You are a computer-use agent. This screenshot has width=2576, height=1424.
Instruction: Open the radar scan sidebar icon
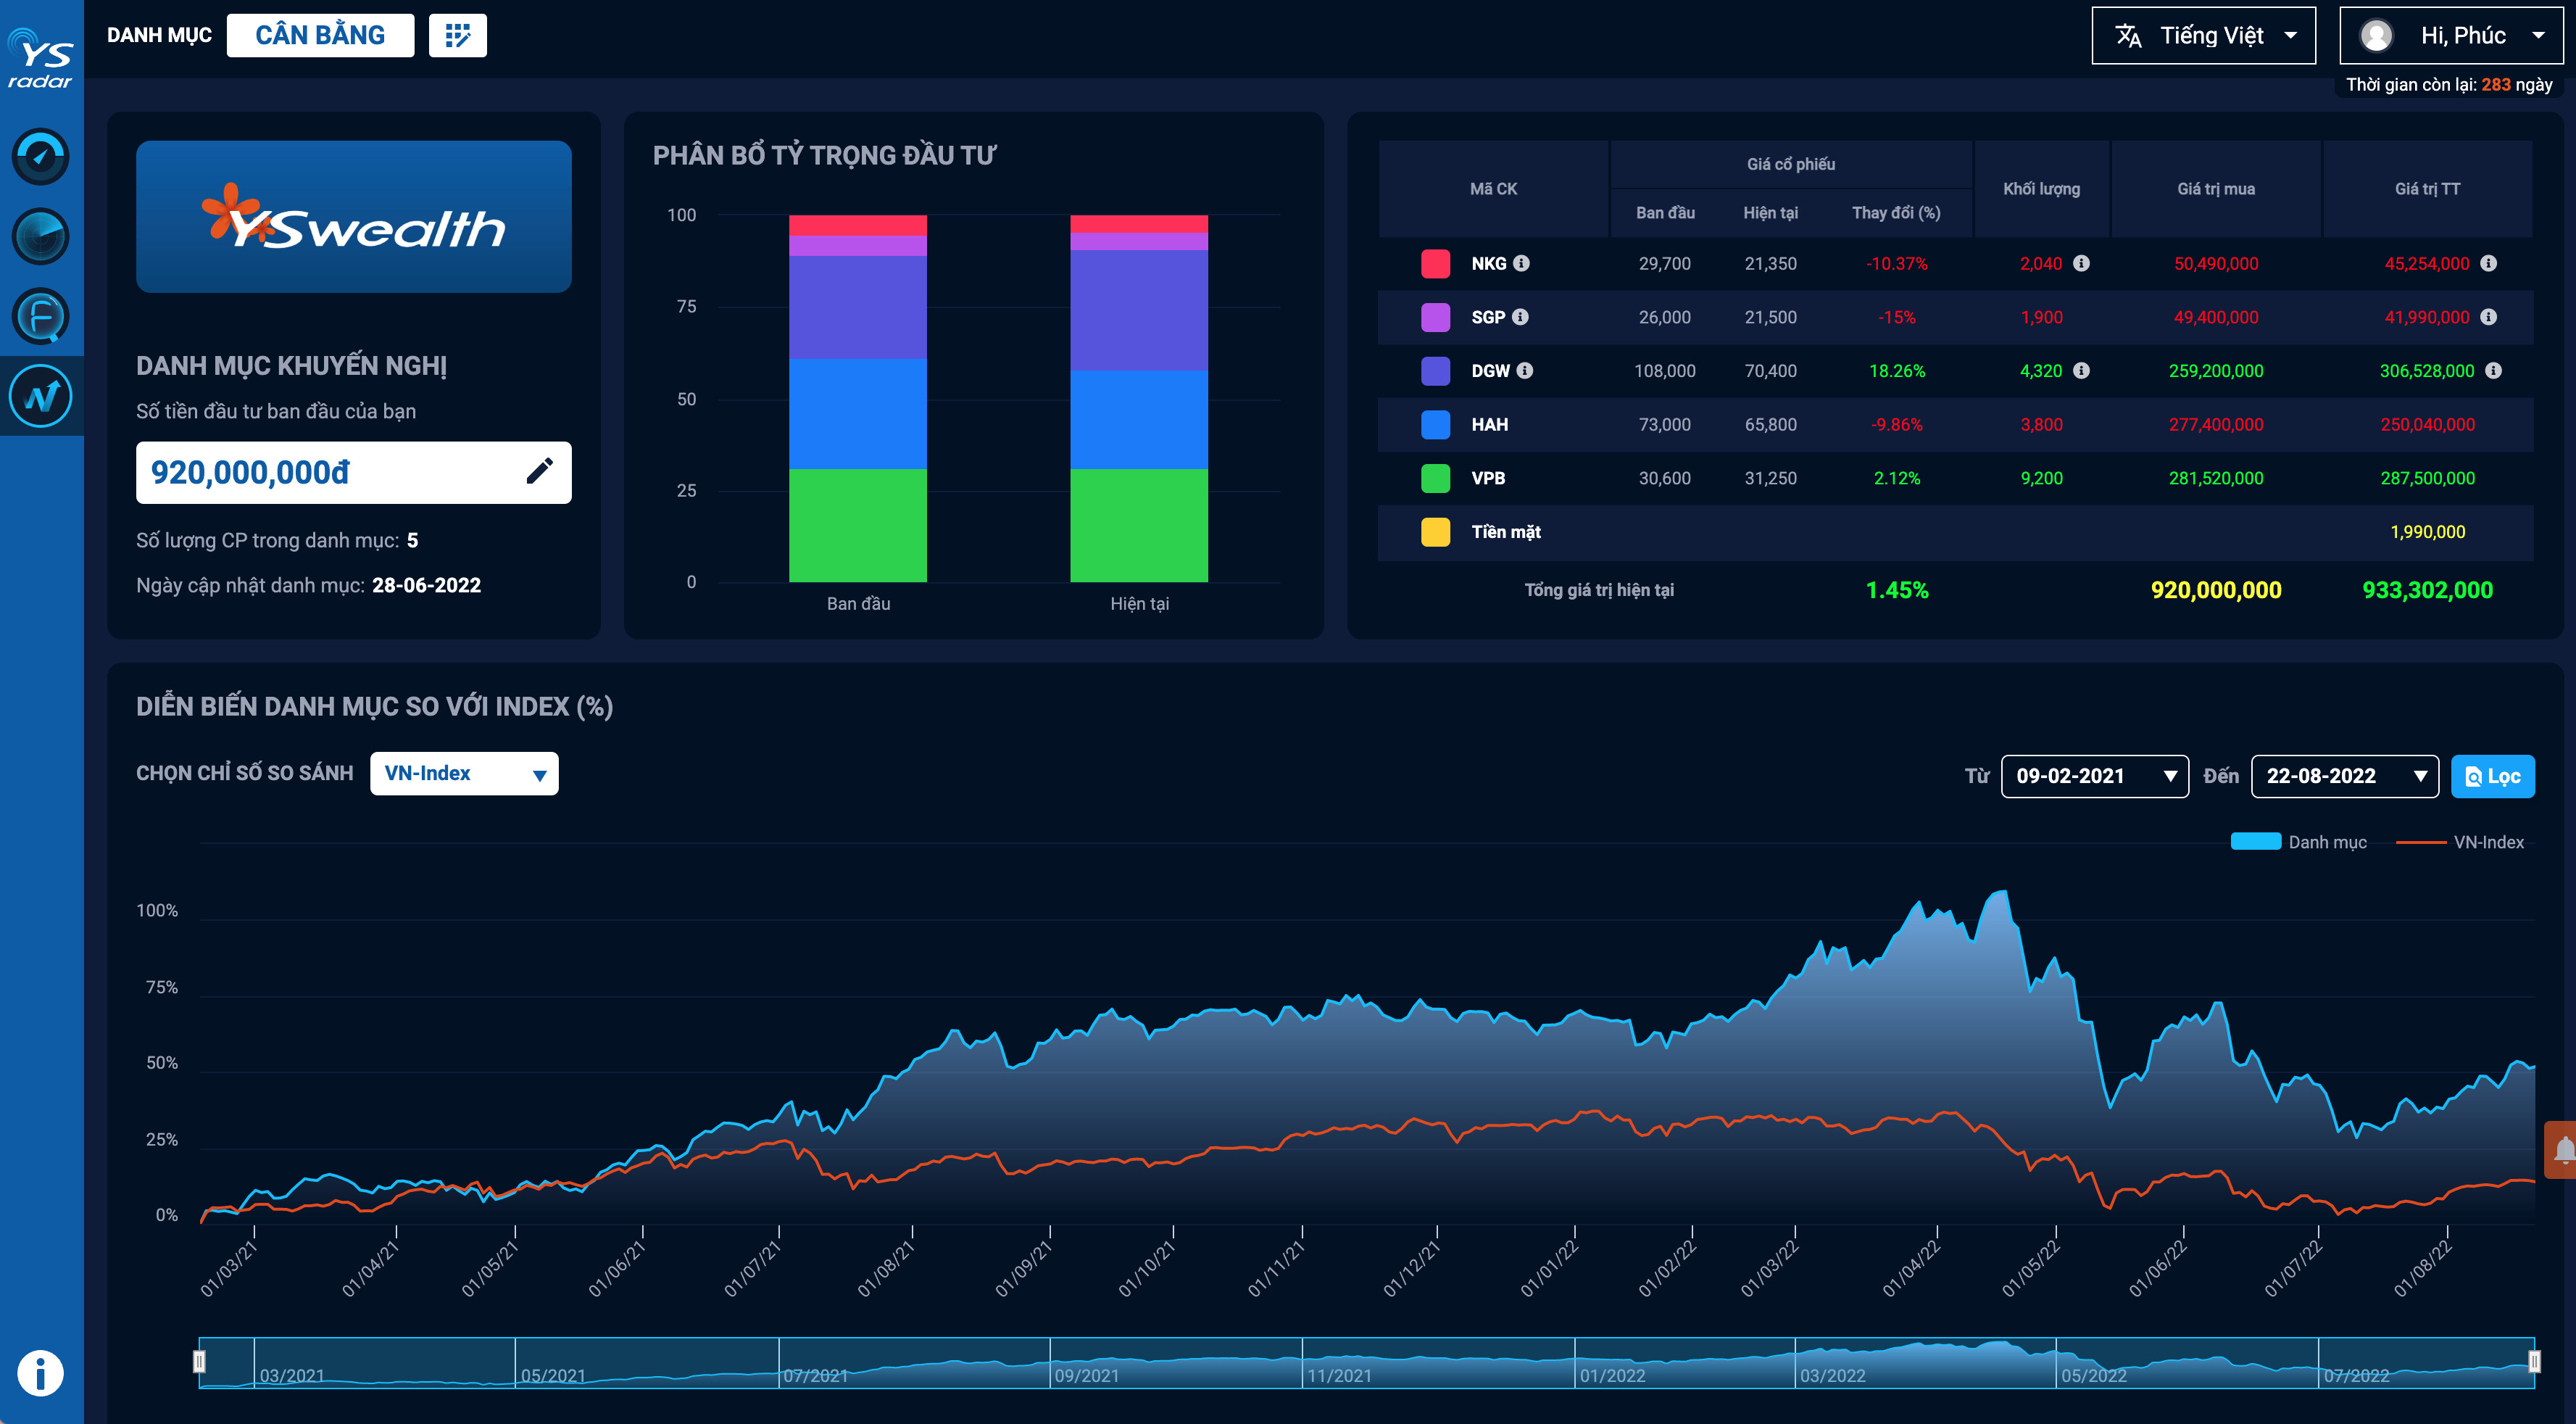click(x=40, y=237)
